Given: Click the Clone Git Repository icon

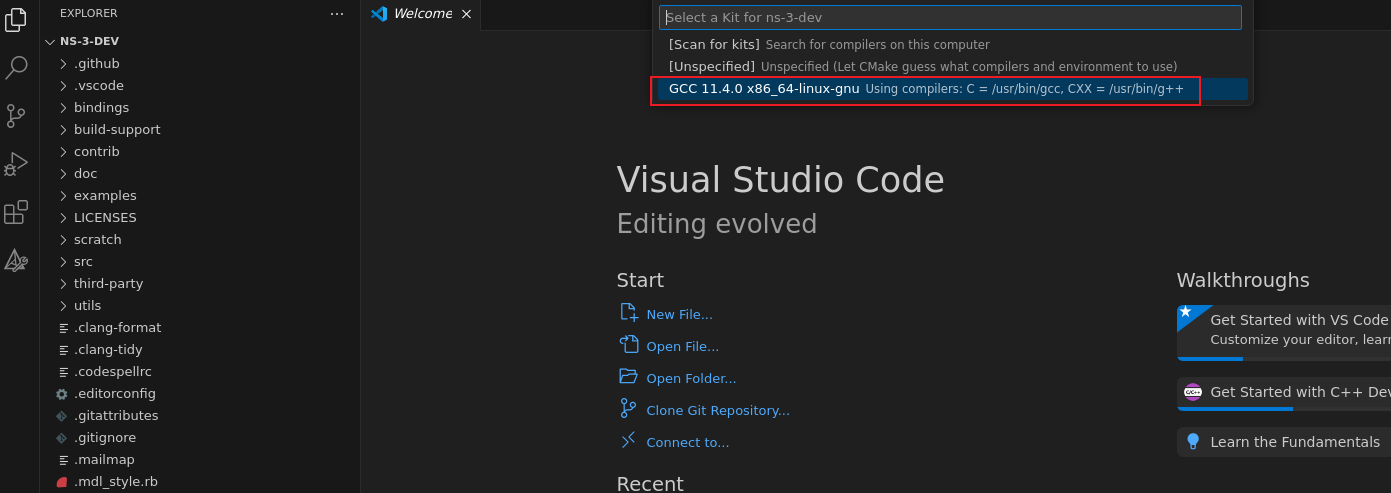Looking at the screenshot, I should (x=628, y=409).
